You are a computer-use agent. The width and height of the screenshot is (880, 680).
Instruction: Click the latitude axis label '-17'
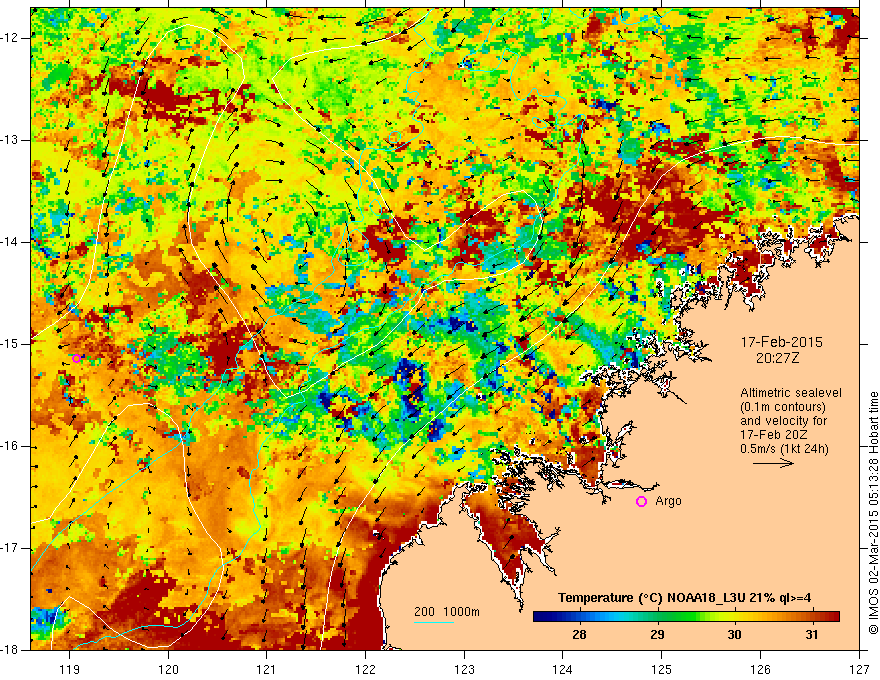click(10, 548)
